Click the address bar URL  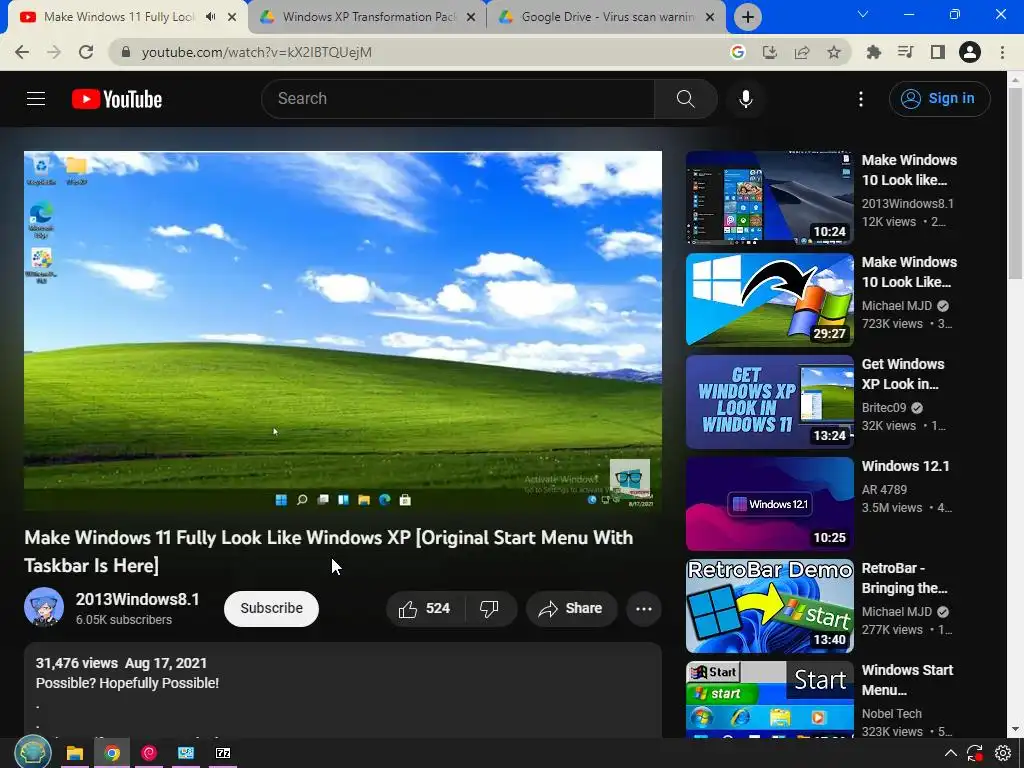[257, 52]
